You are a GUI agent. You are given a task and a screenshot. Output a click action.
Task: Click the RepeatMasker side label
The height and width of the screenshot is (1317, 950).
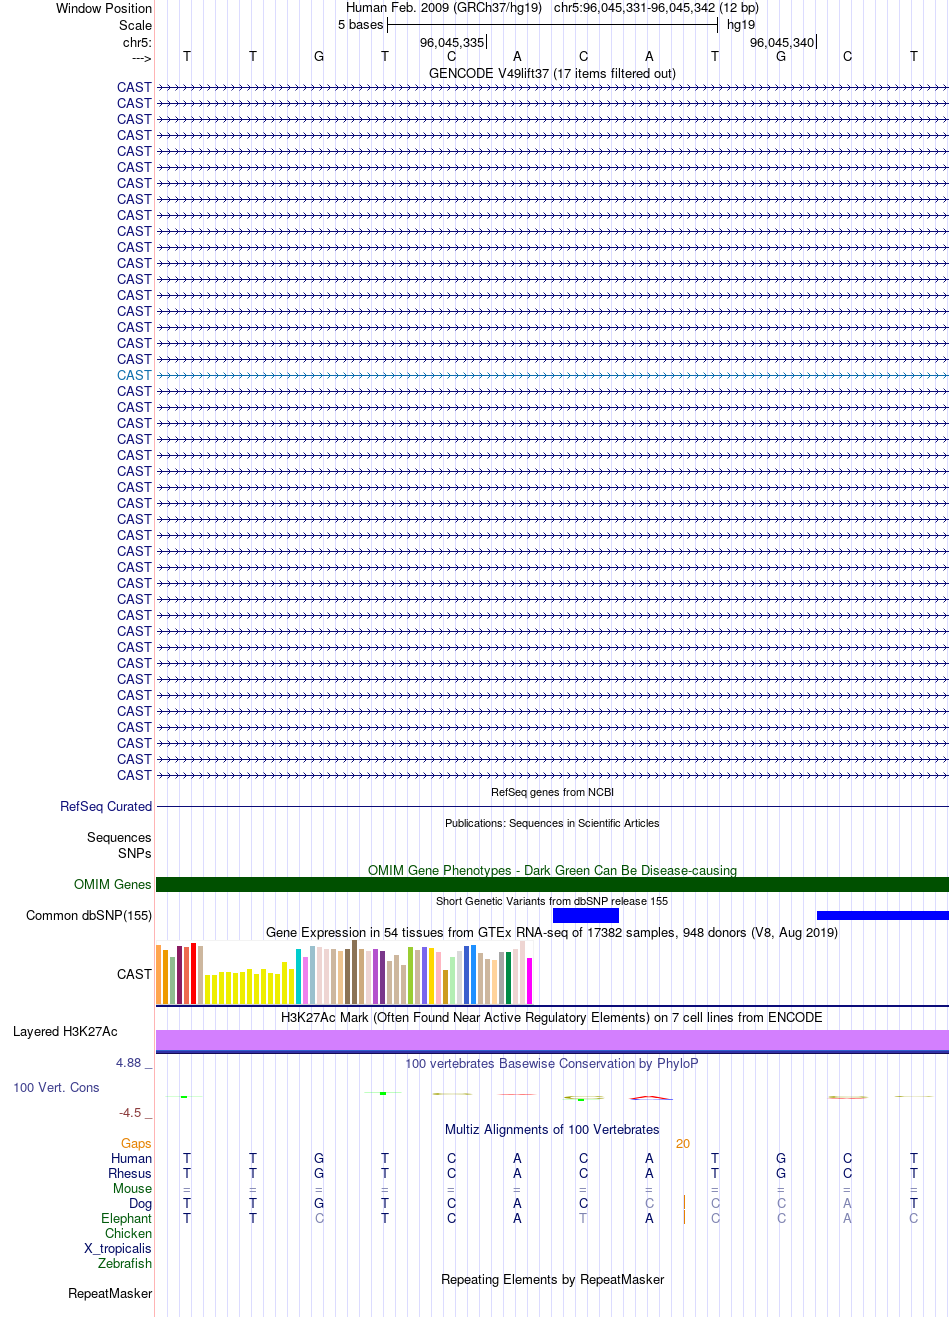pyautogui.click(x=110, y=1293)
